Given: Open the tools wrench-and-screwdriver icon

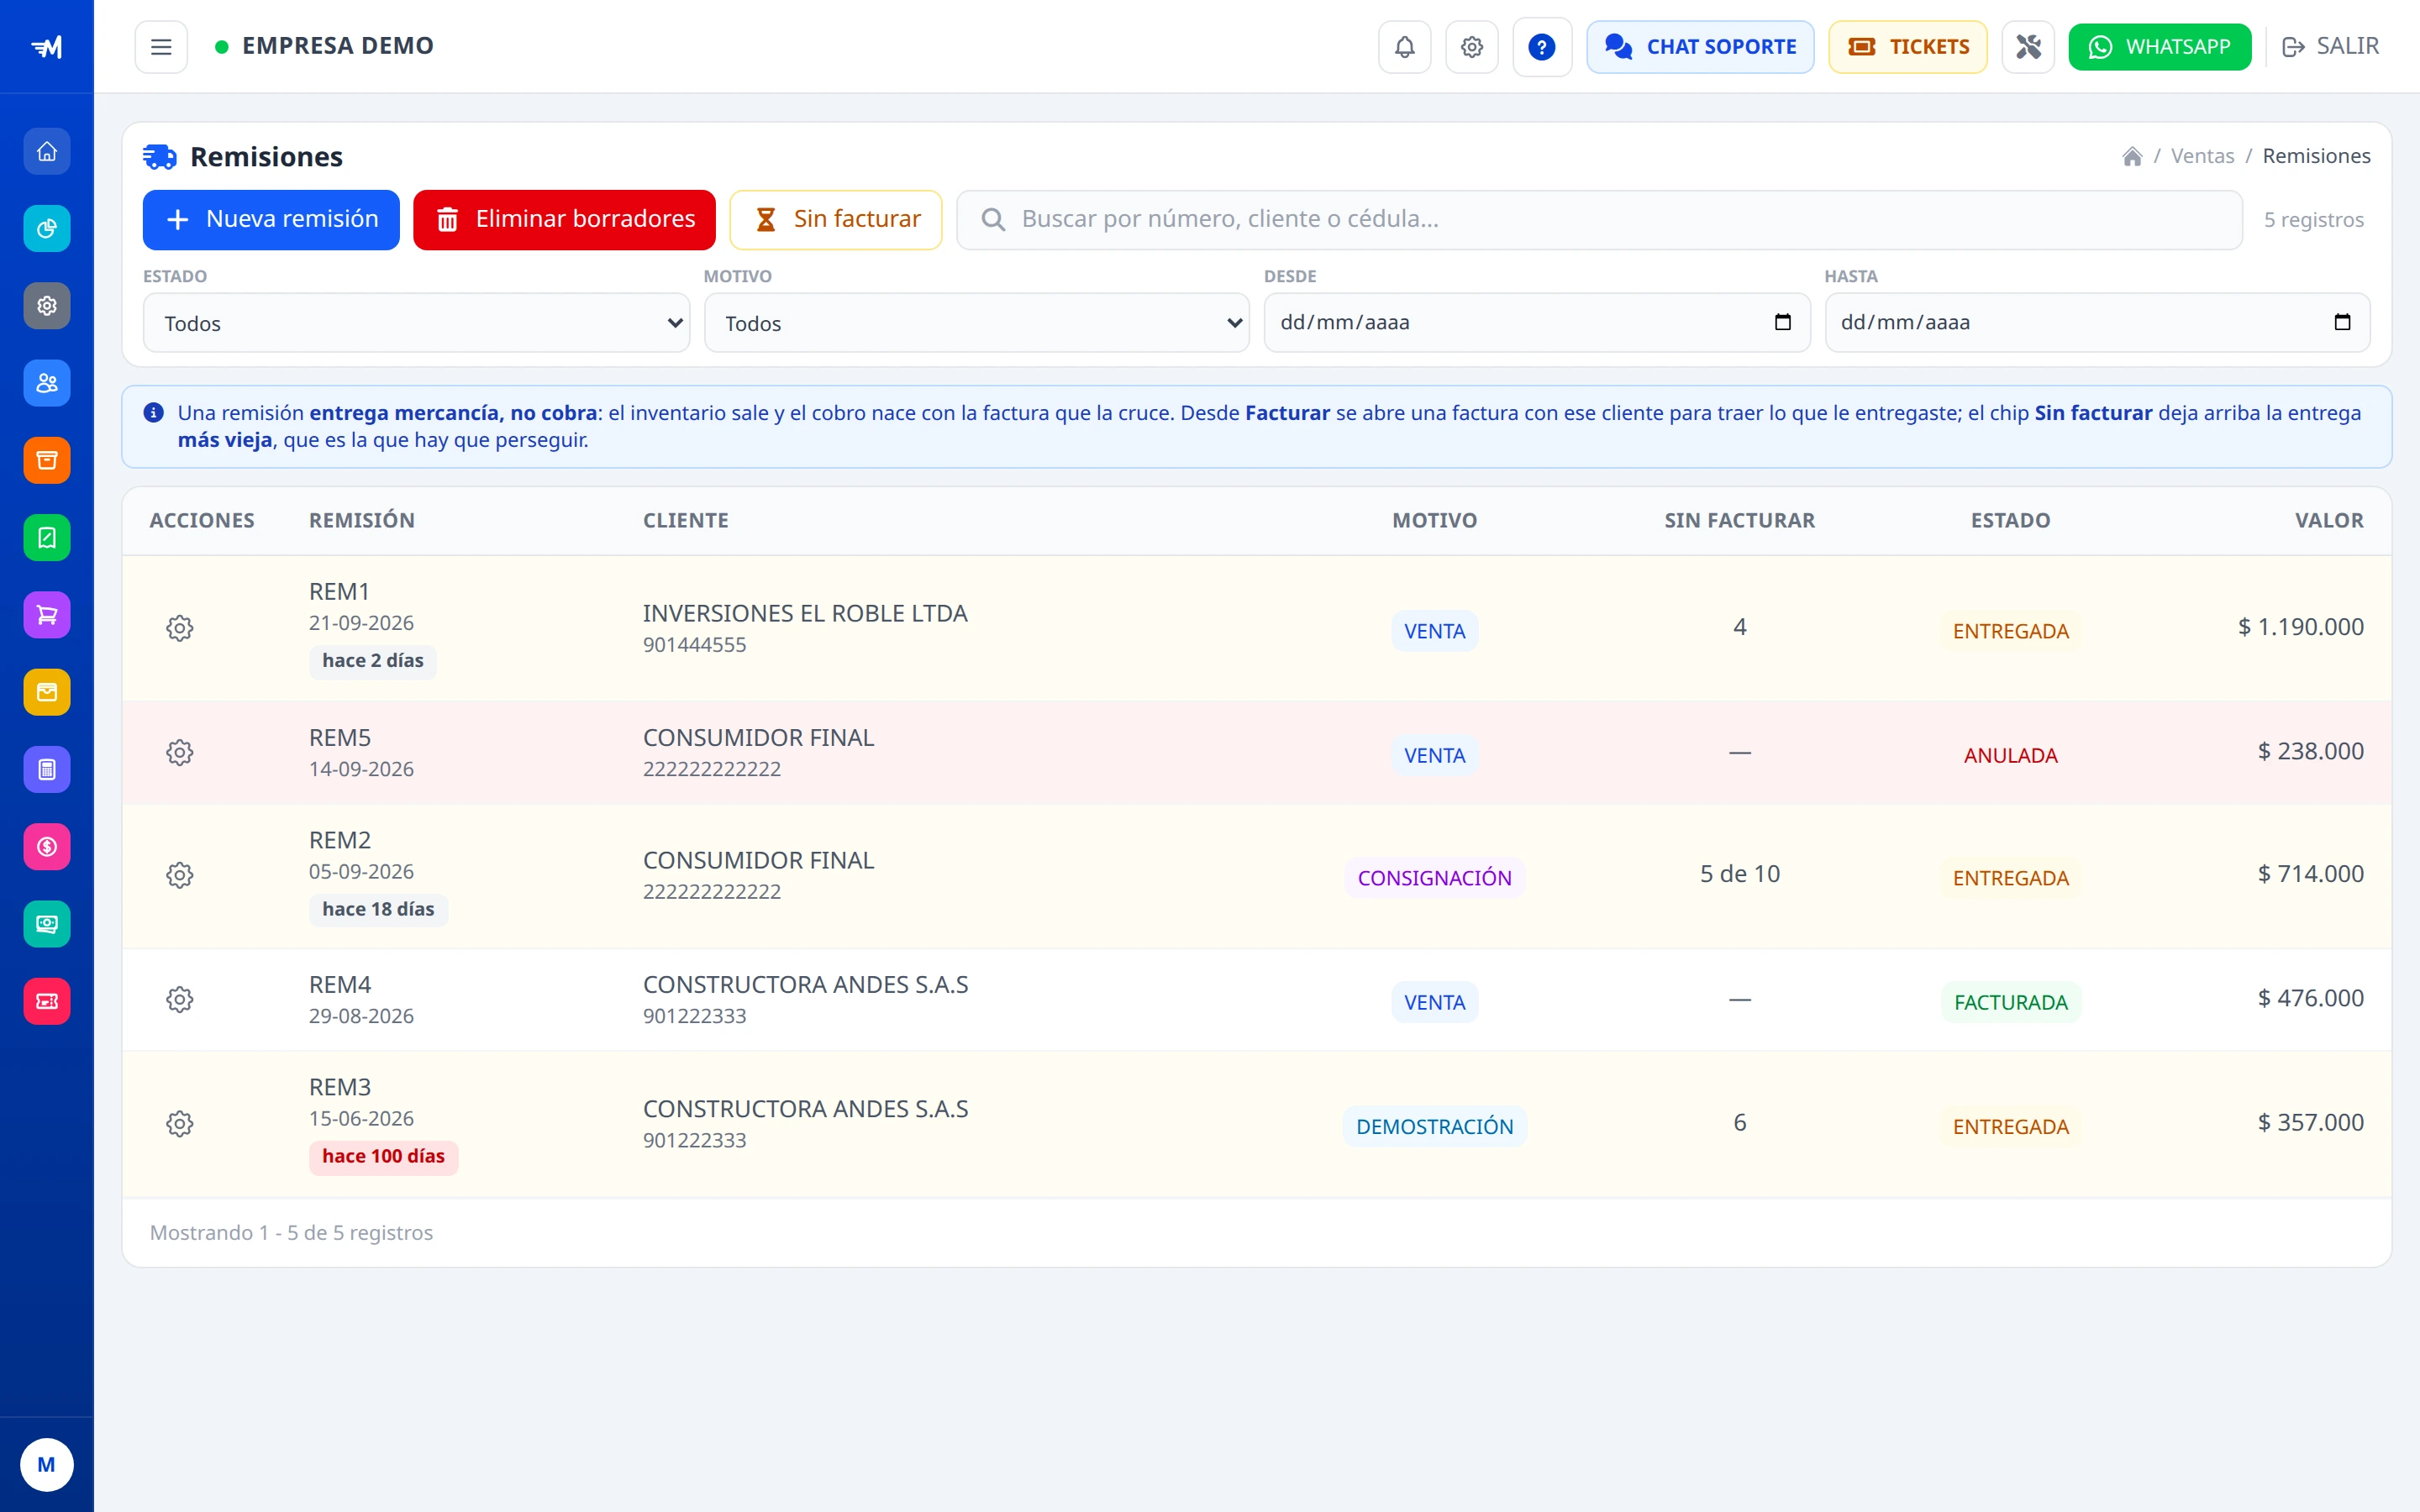Looking at the screenshot, I should point(2028,47).
